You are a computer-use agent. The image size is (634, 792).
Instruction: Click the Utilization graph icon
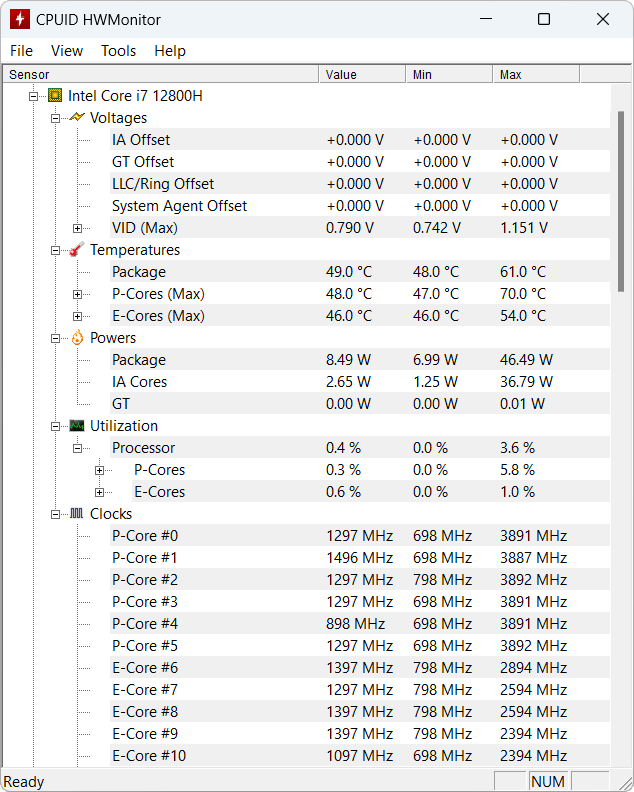tap(77, 426)
